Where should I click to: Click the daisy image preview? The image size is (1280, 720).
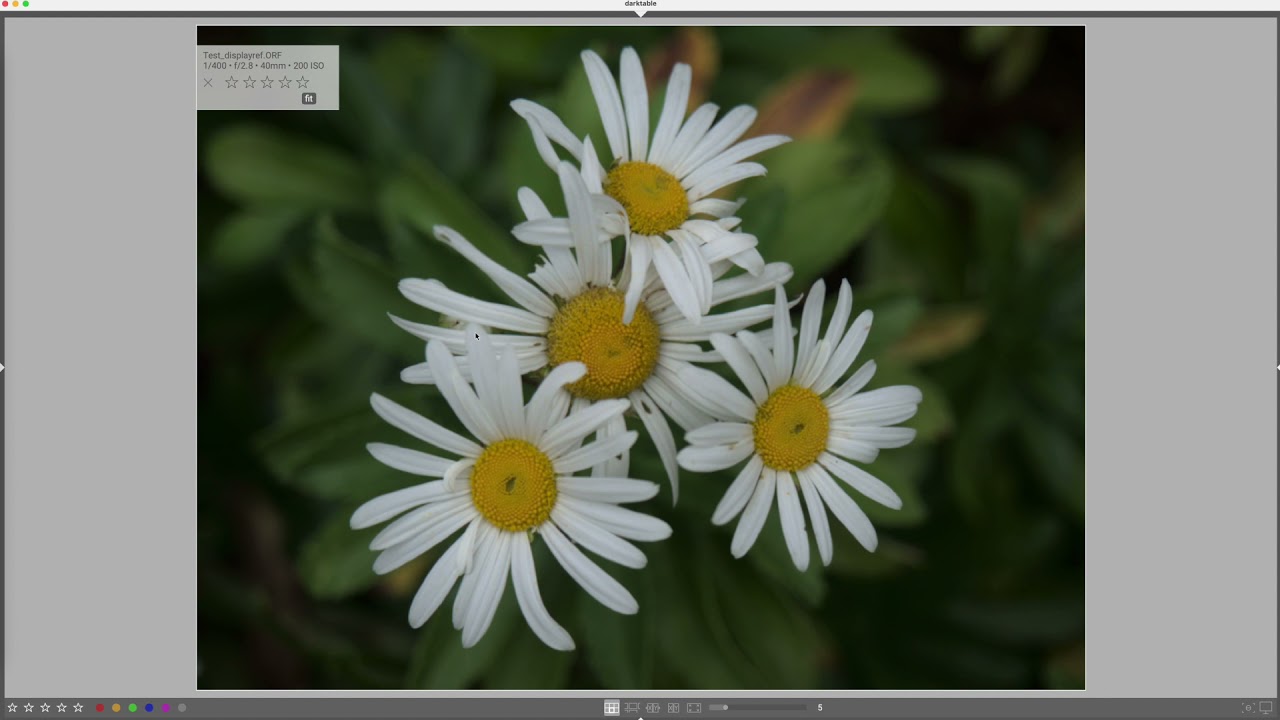pyautogui.click(x=641, y=358)
